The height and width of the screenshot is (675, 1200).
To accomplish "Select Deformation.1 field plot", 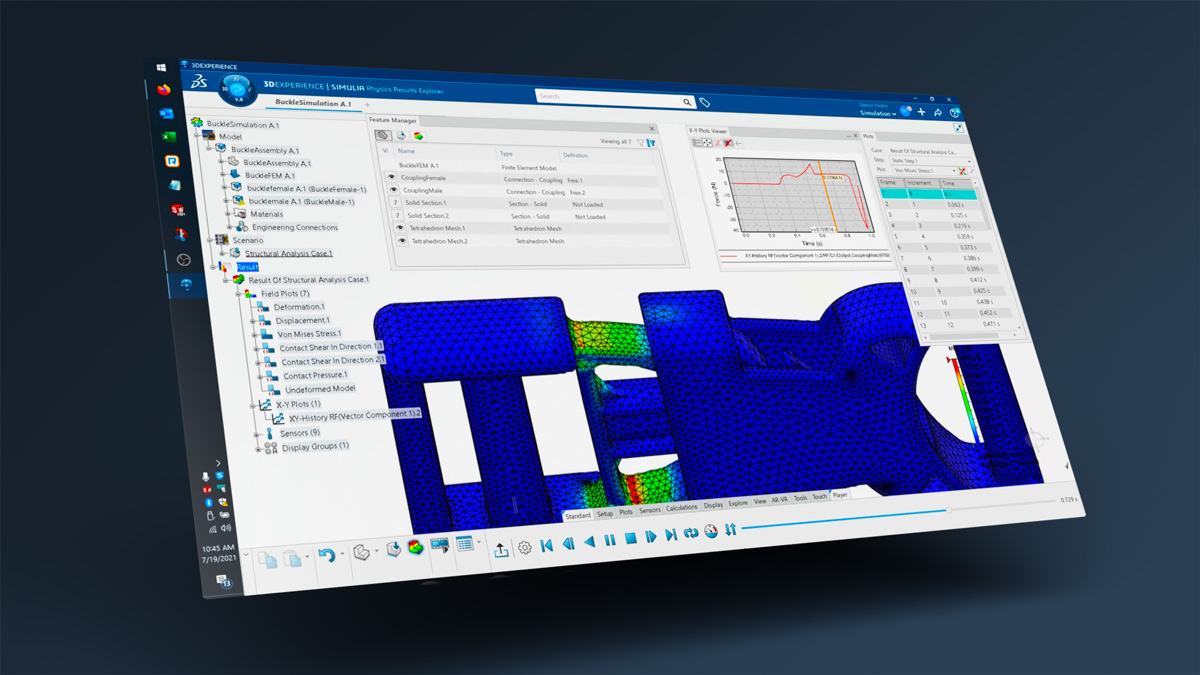I will tap(299, 307).
